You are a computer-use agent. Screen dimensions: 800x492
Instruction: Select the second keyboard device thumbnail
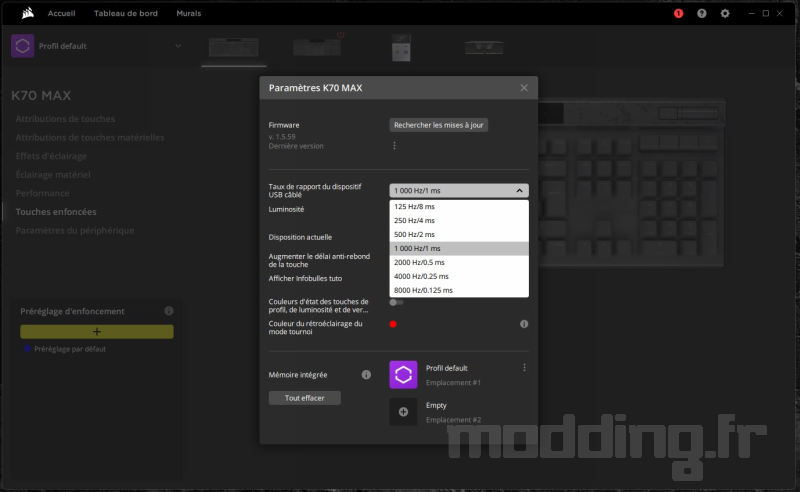317,47
